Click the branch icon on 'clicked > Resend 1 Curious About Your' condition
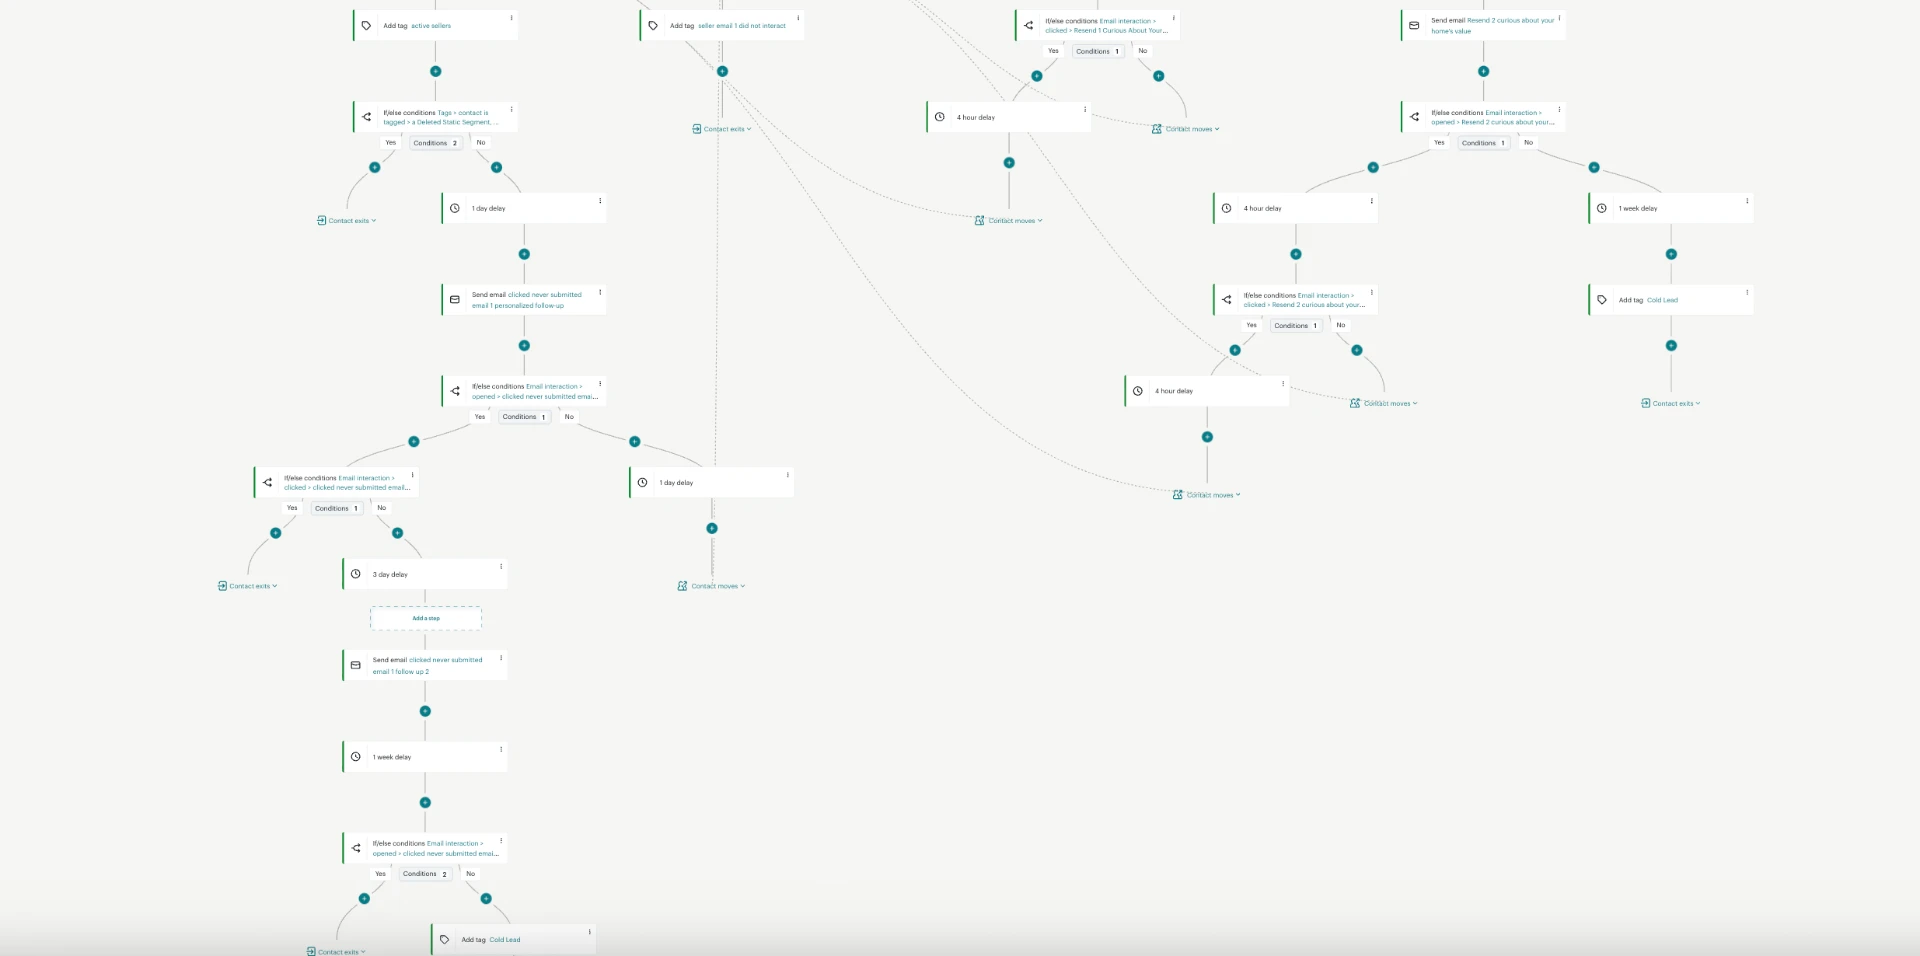1920x956 pixels. pos(1028,26)
